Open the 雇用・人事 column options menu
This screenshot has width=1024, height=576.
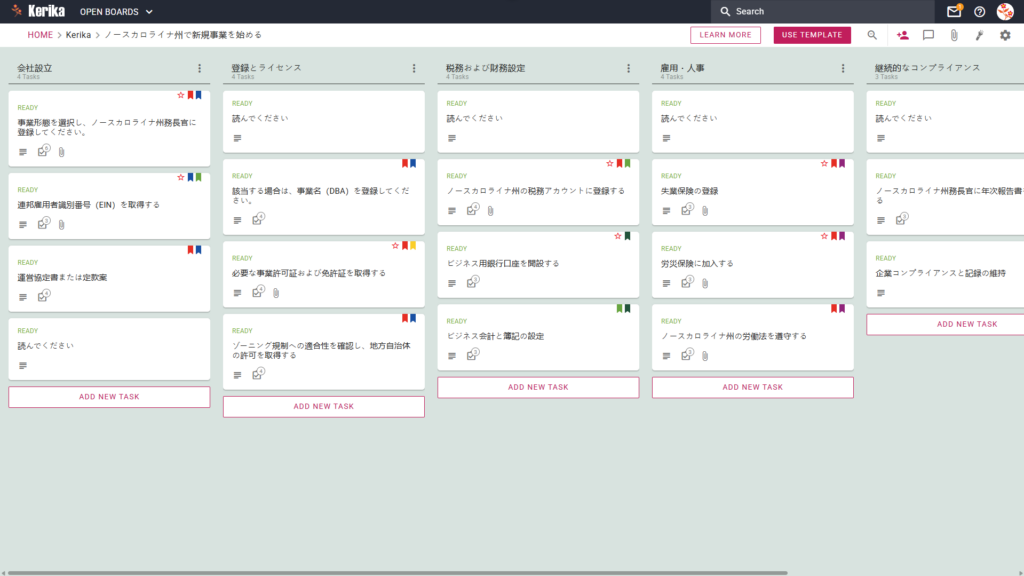click(x=842, y=68)
